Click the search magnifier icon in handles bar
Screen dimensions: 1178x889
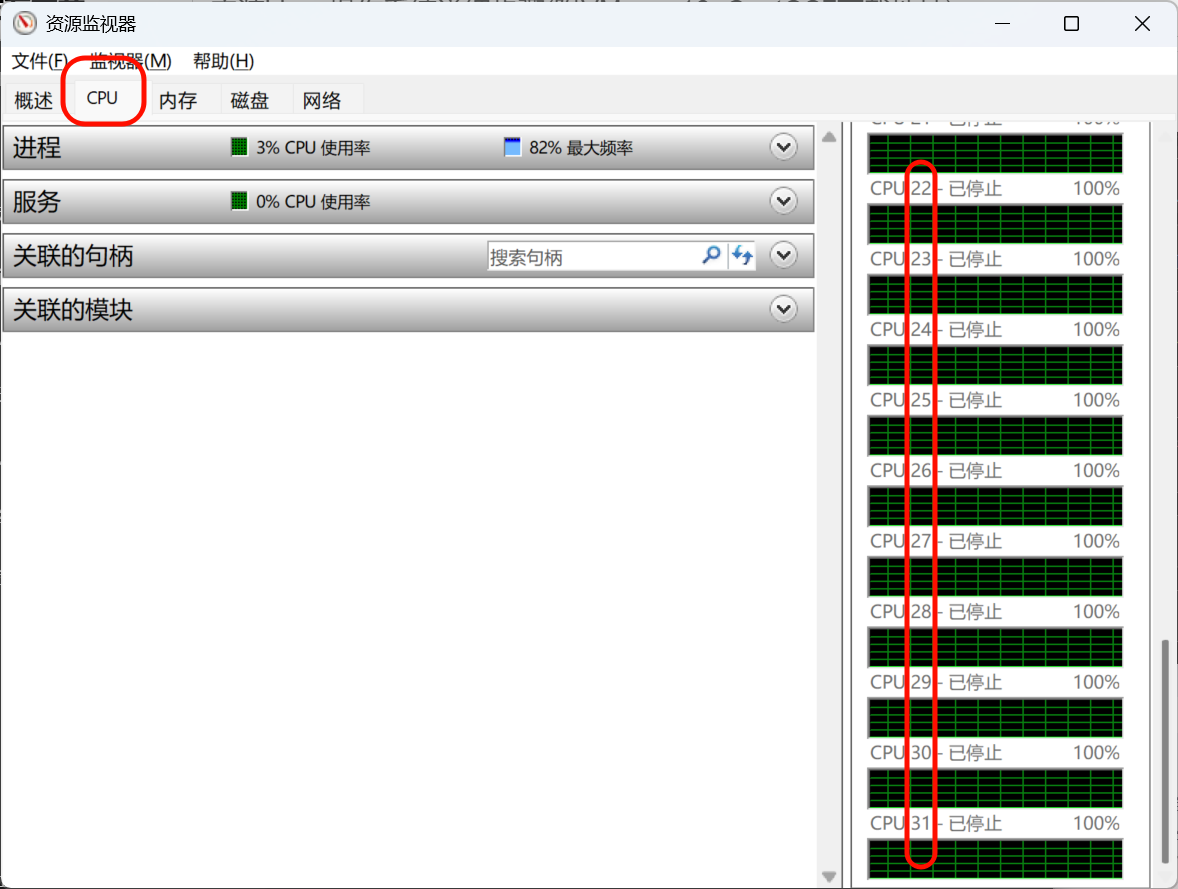point(711,256)
